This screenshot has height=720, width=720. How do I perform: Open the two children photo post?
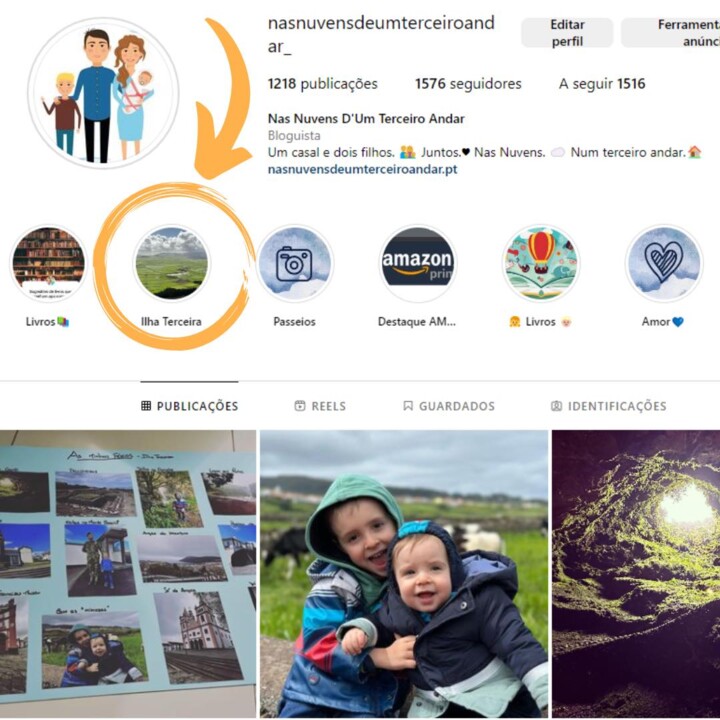coord(404,574)
